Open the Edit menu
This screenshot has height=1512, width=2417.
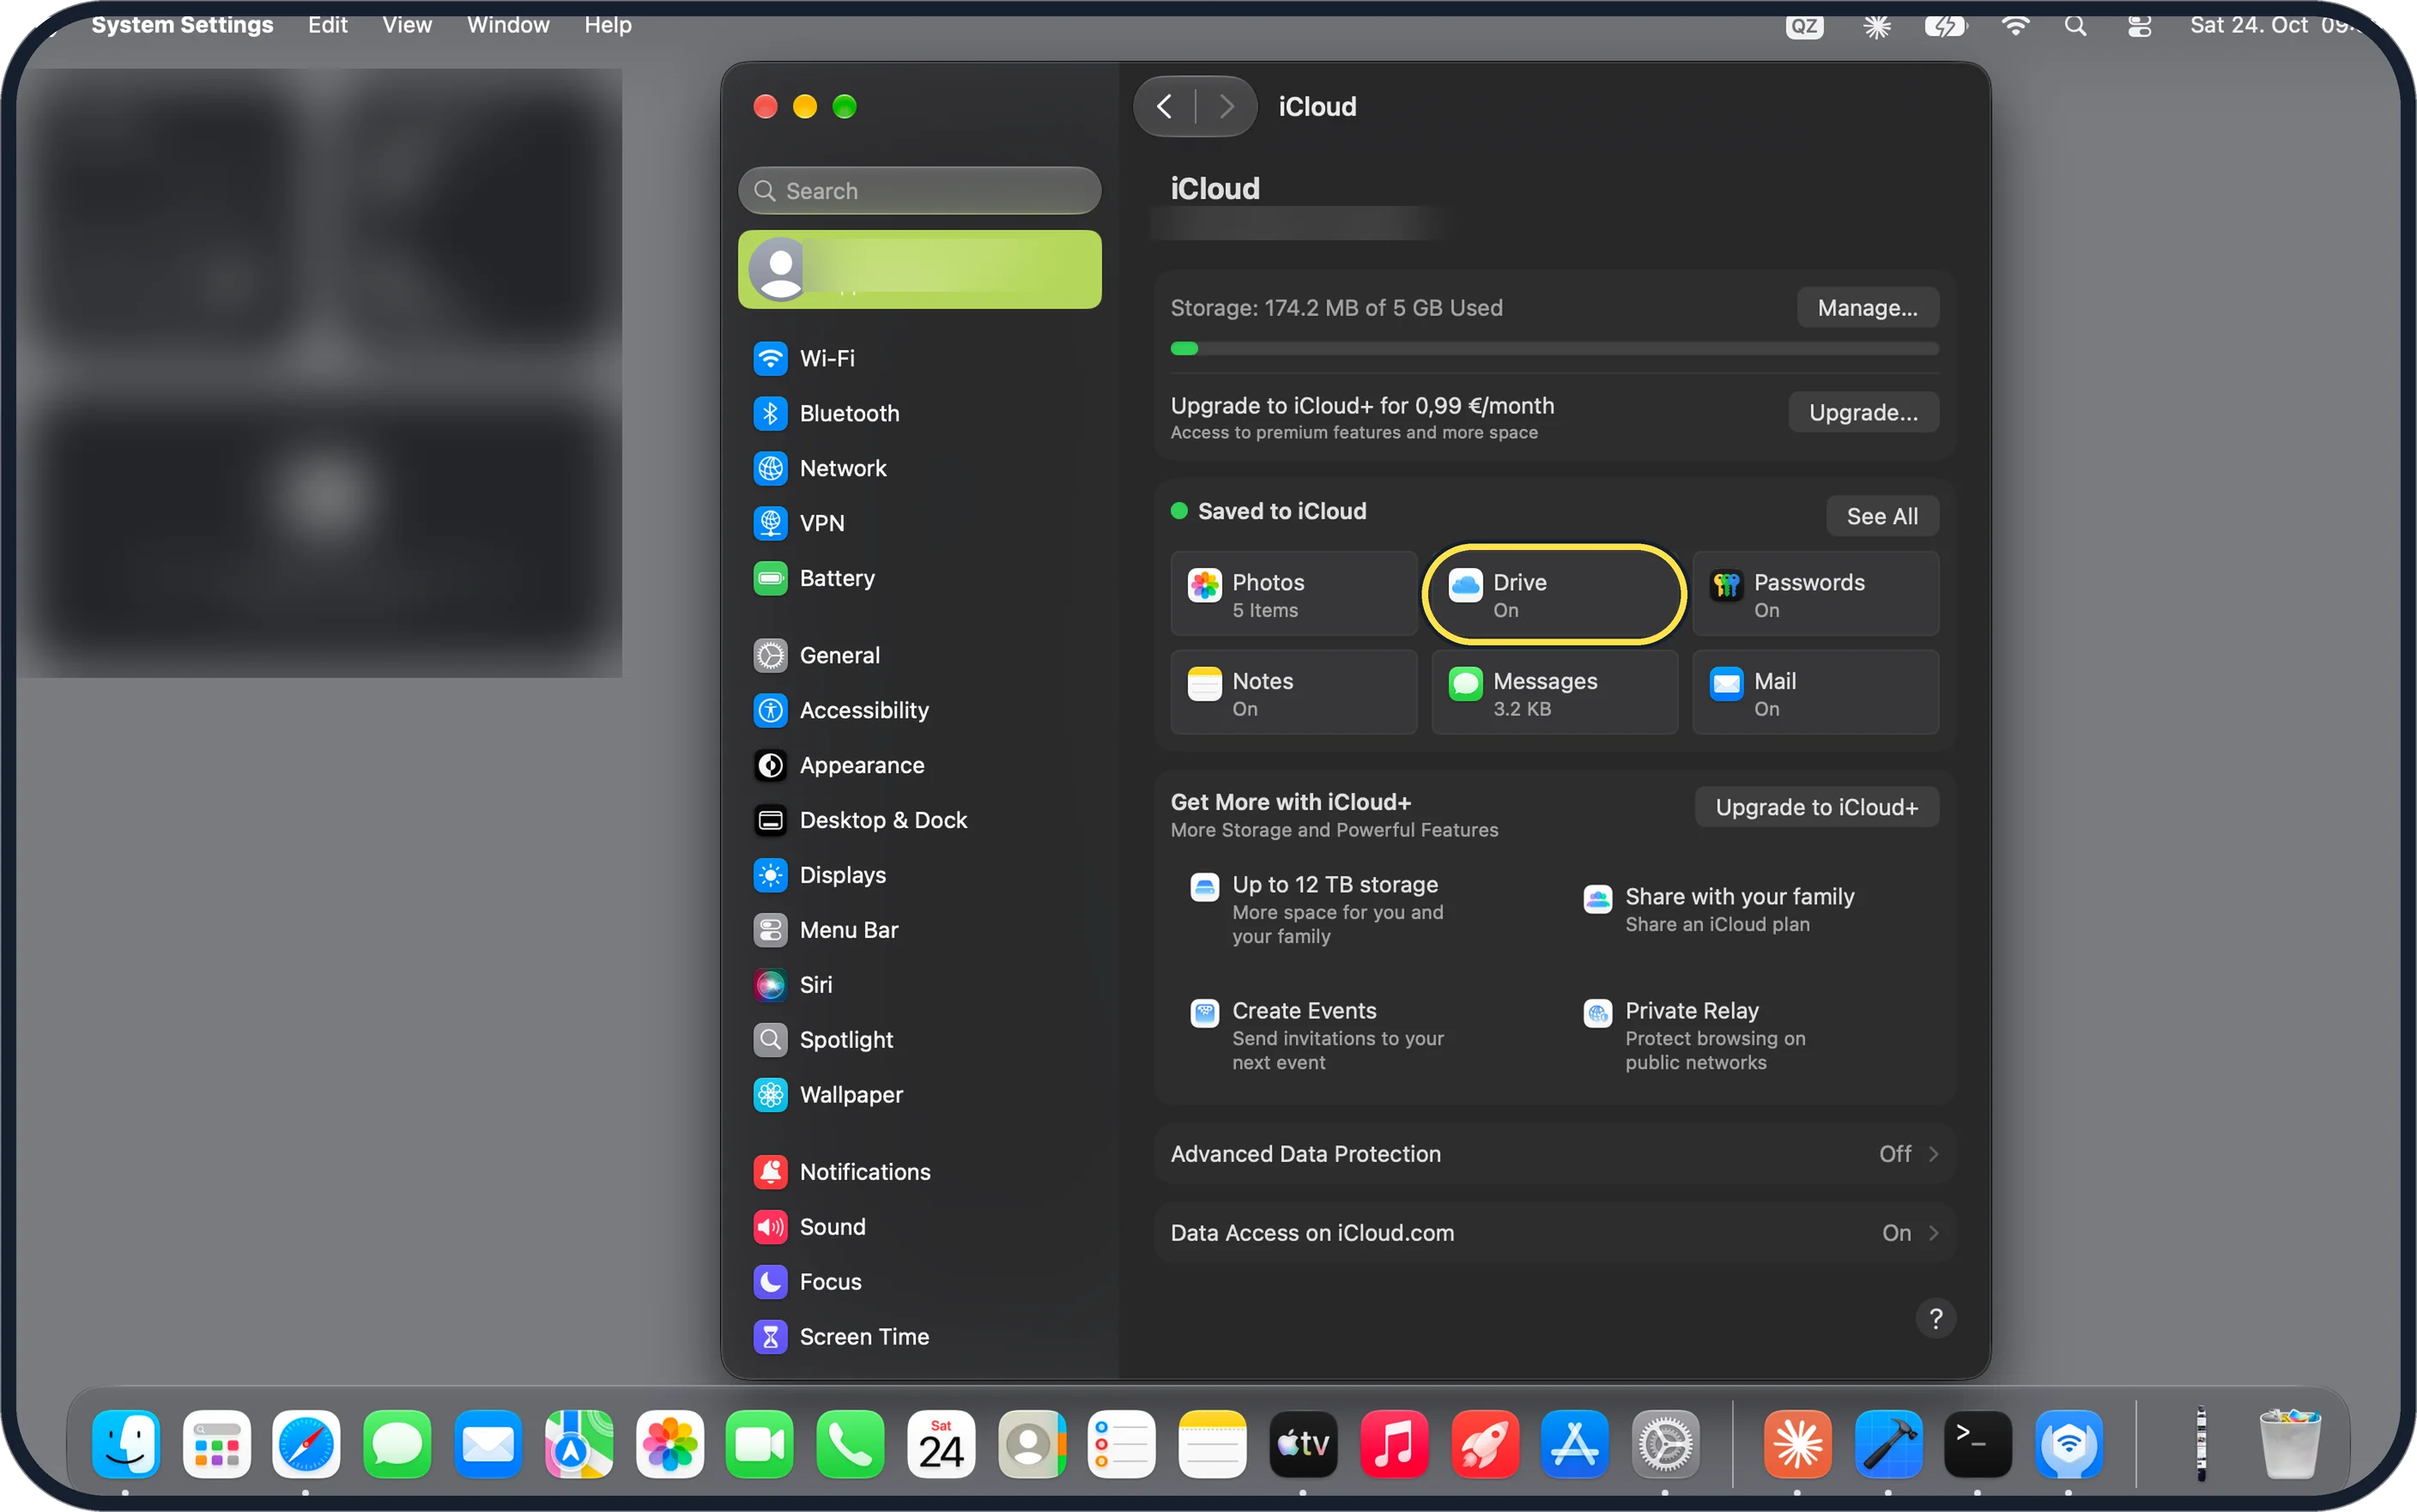pyautogui.click(x=327, y=25)
